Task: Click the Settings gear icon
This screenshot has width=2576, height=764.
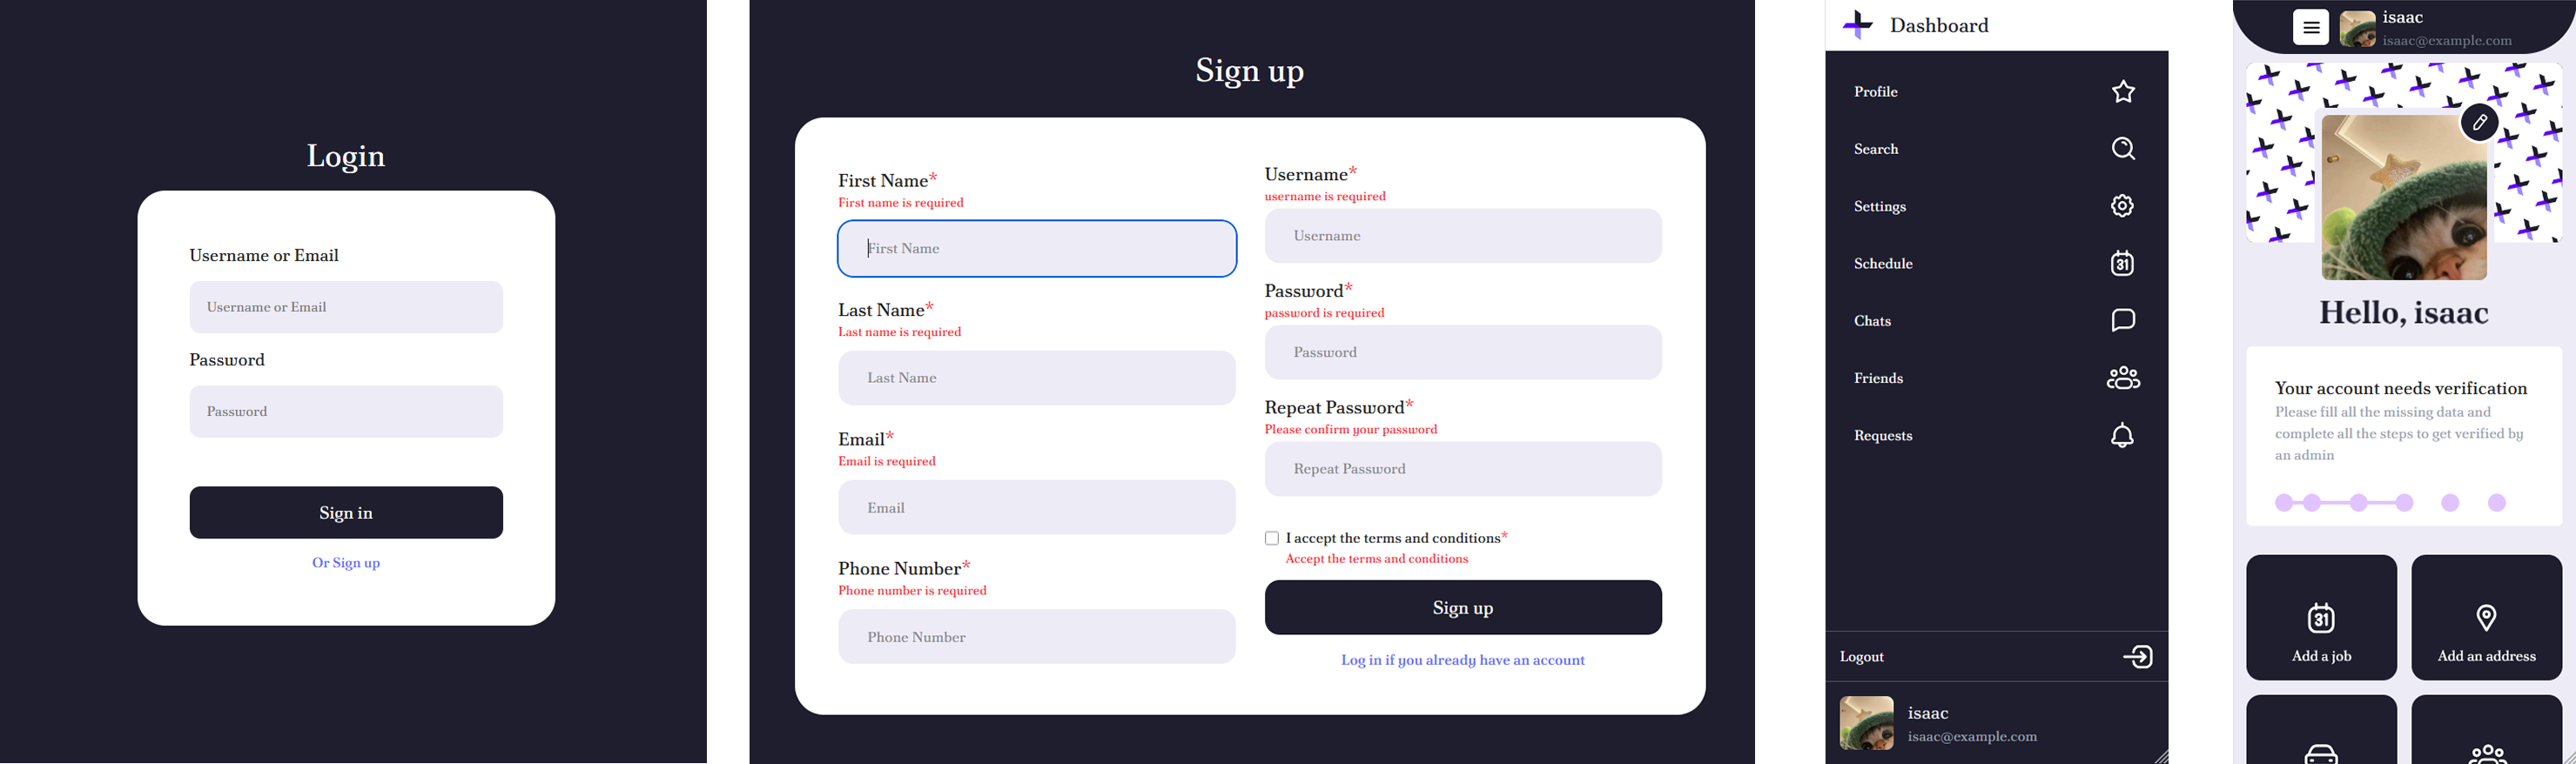Action: pos(2122,206)
